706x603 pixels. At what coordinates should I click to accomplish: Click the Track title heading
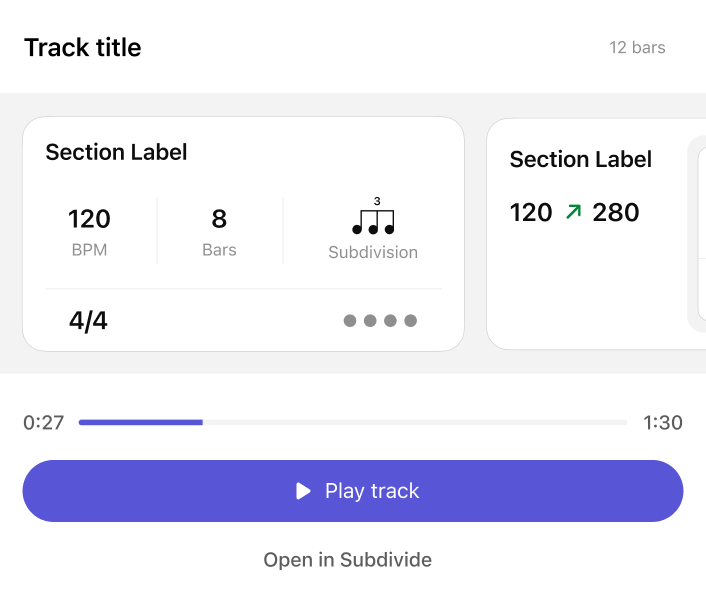82,48
